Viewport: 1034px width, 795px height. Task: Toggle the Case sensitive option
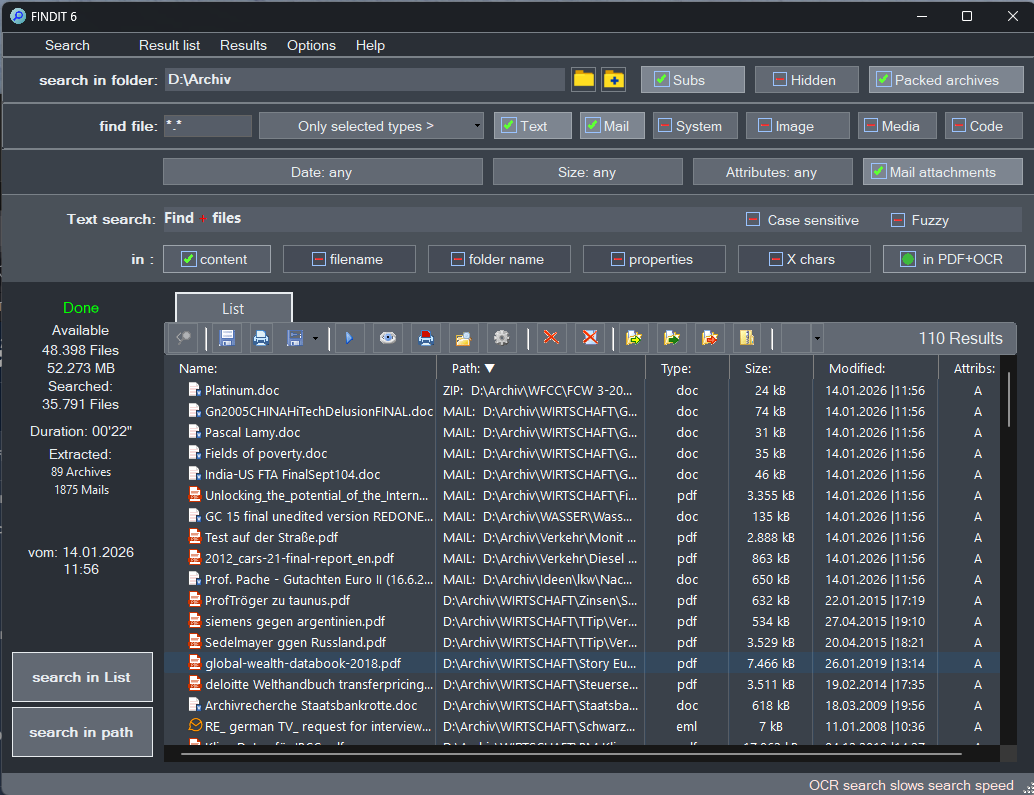pyautogui.click(x=754, y=220)
